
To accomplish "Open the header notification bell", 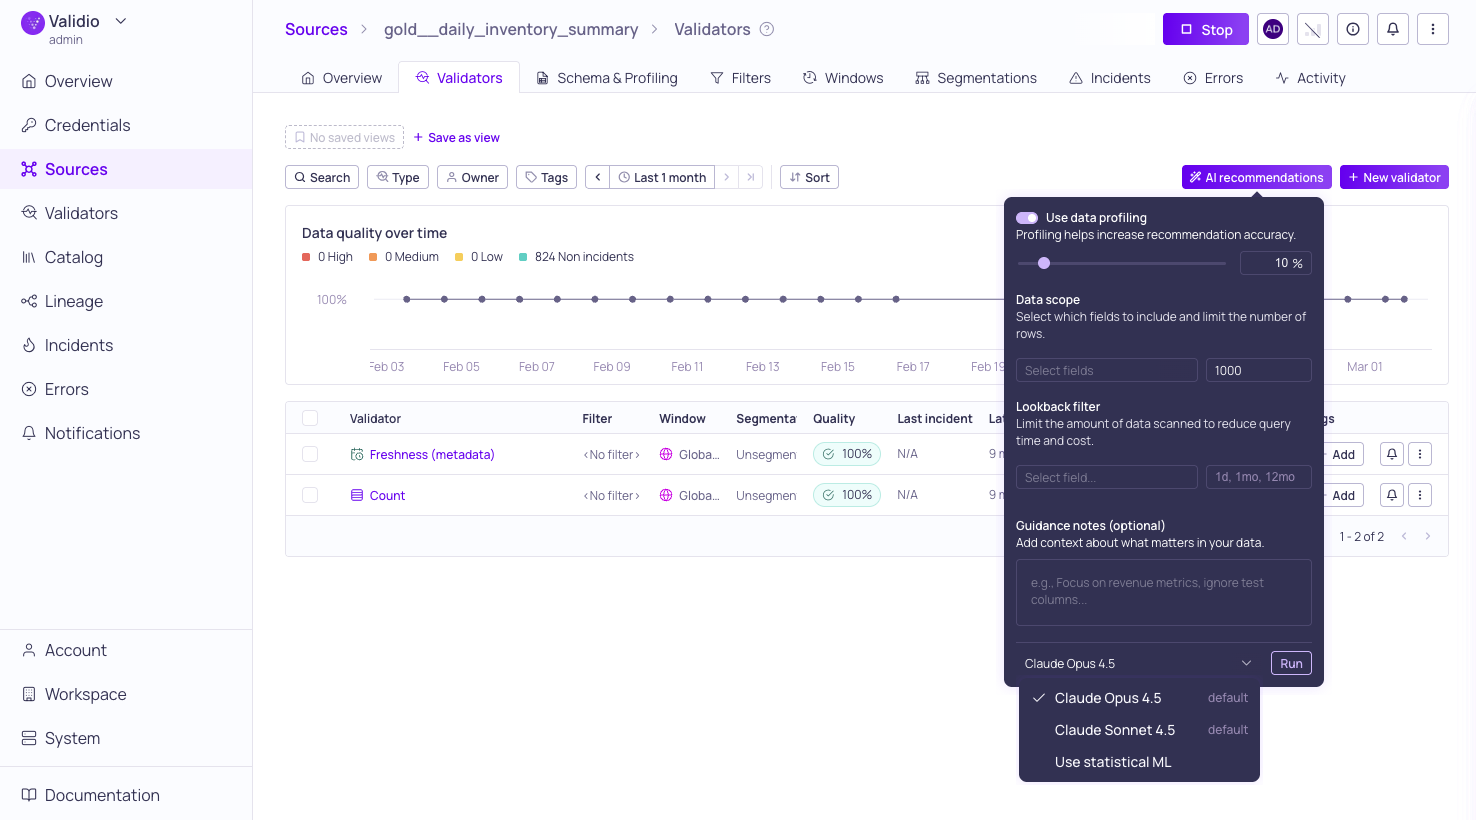I will tap(1393, 29).
